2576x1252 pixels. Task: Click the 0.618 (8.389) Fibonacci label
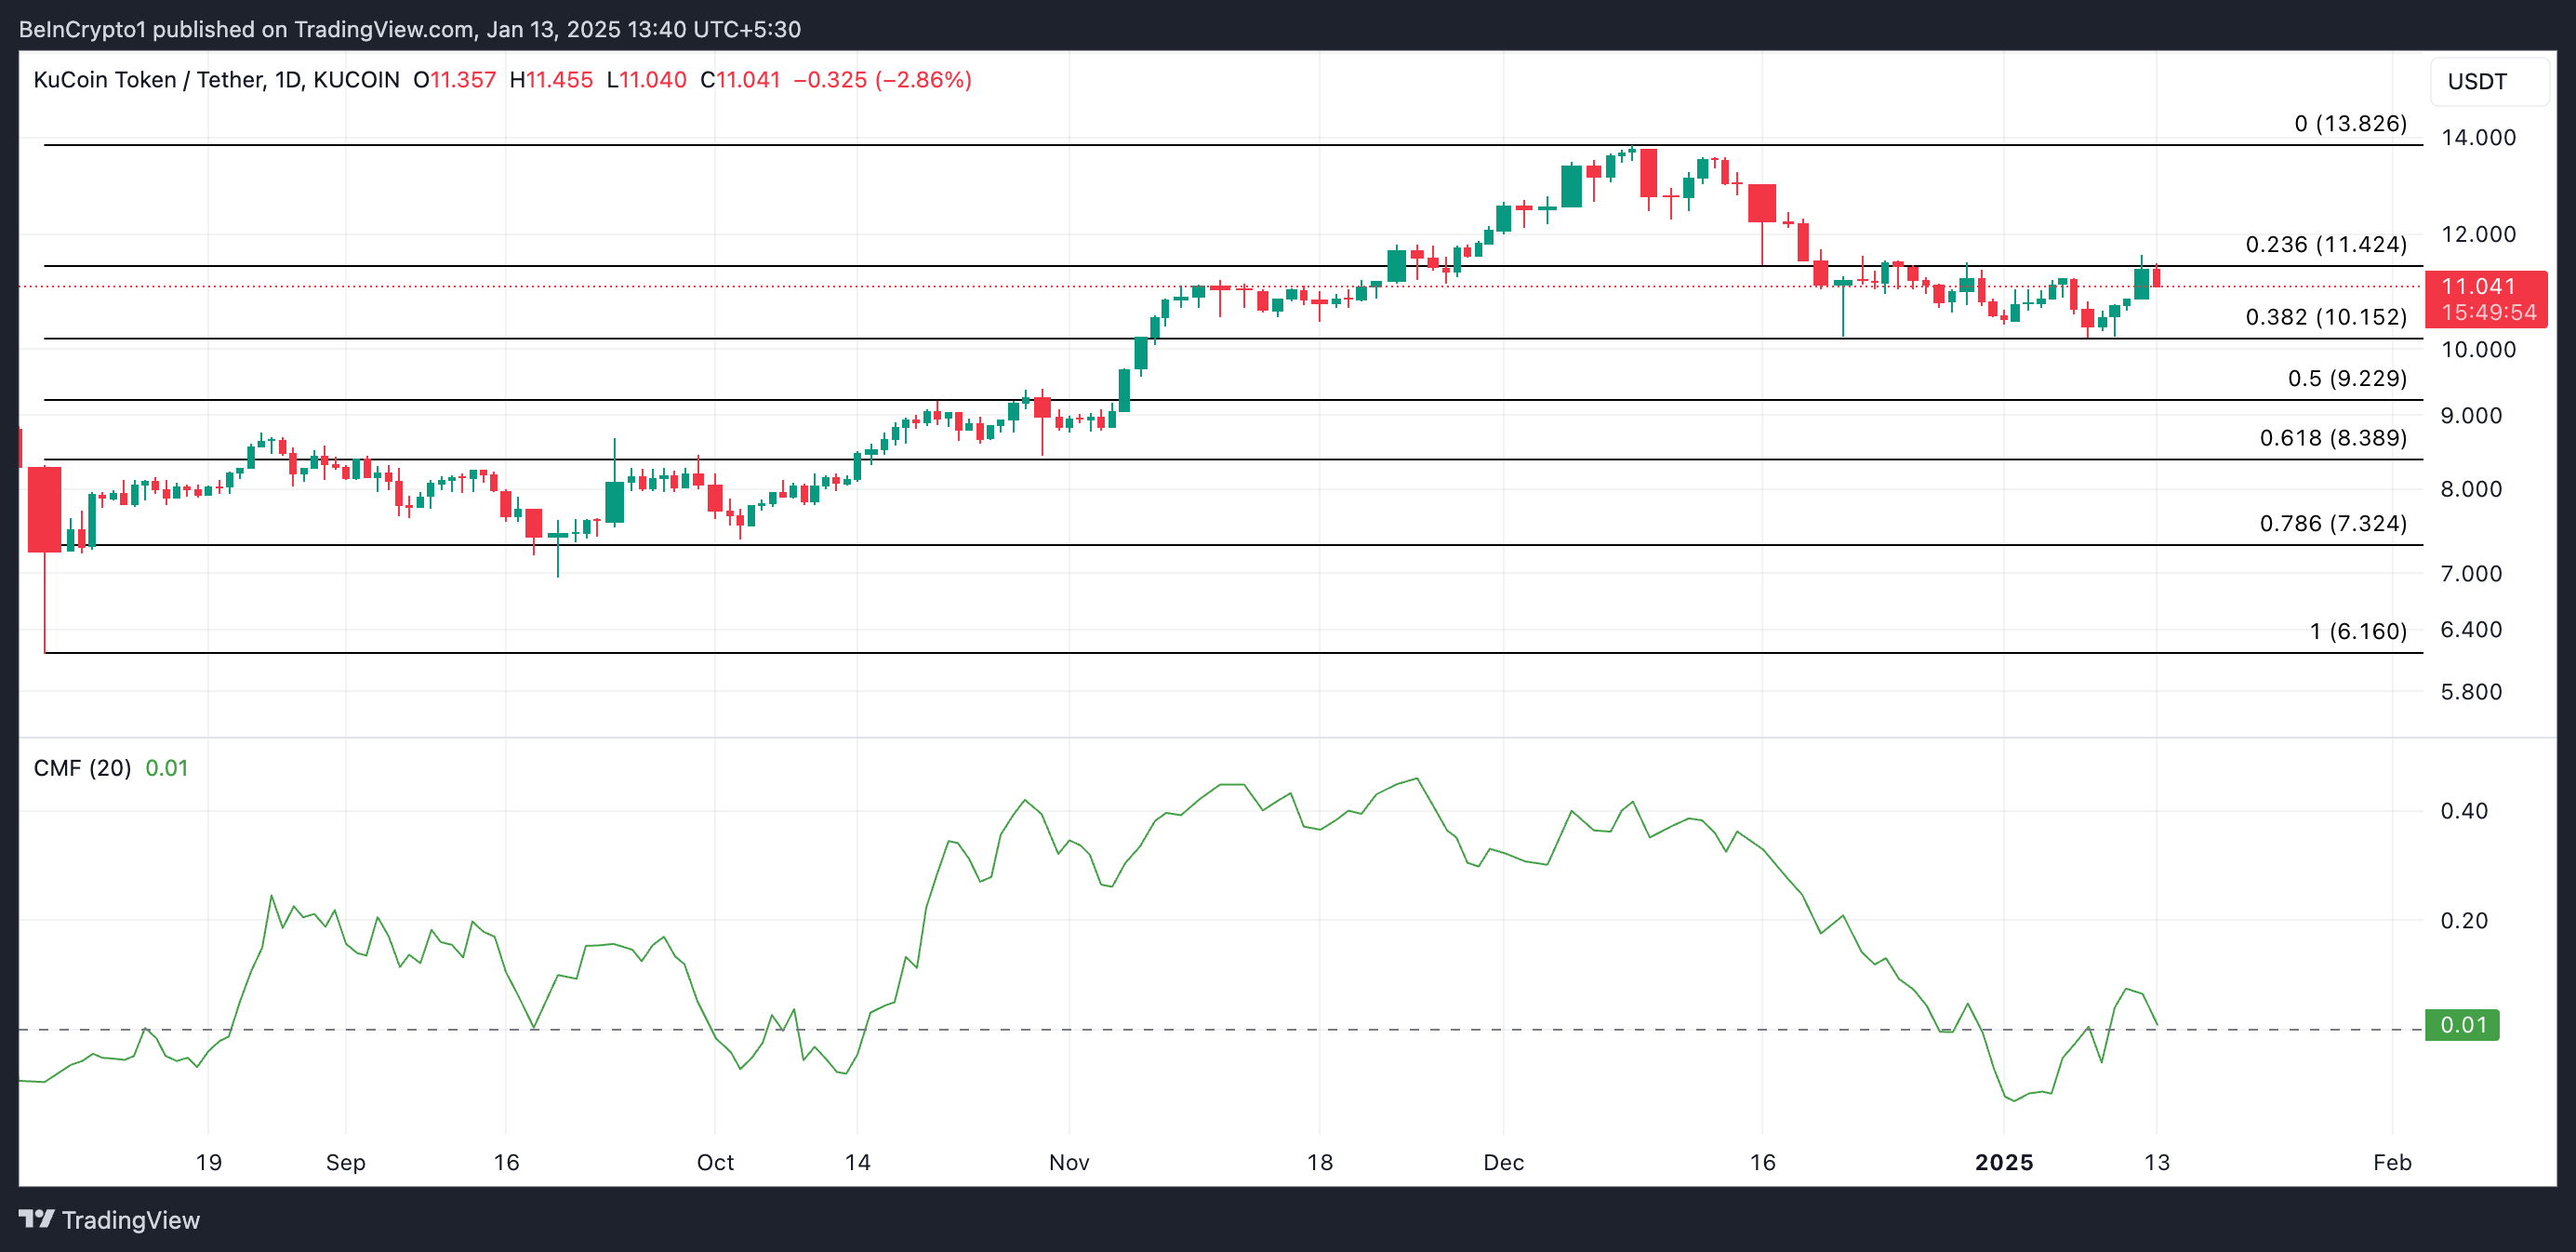(x=2332, y=437)
